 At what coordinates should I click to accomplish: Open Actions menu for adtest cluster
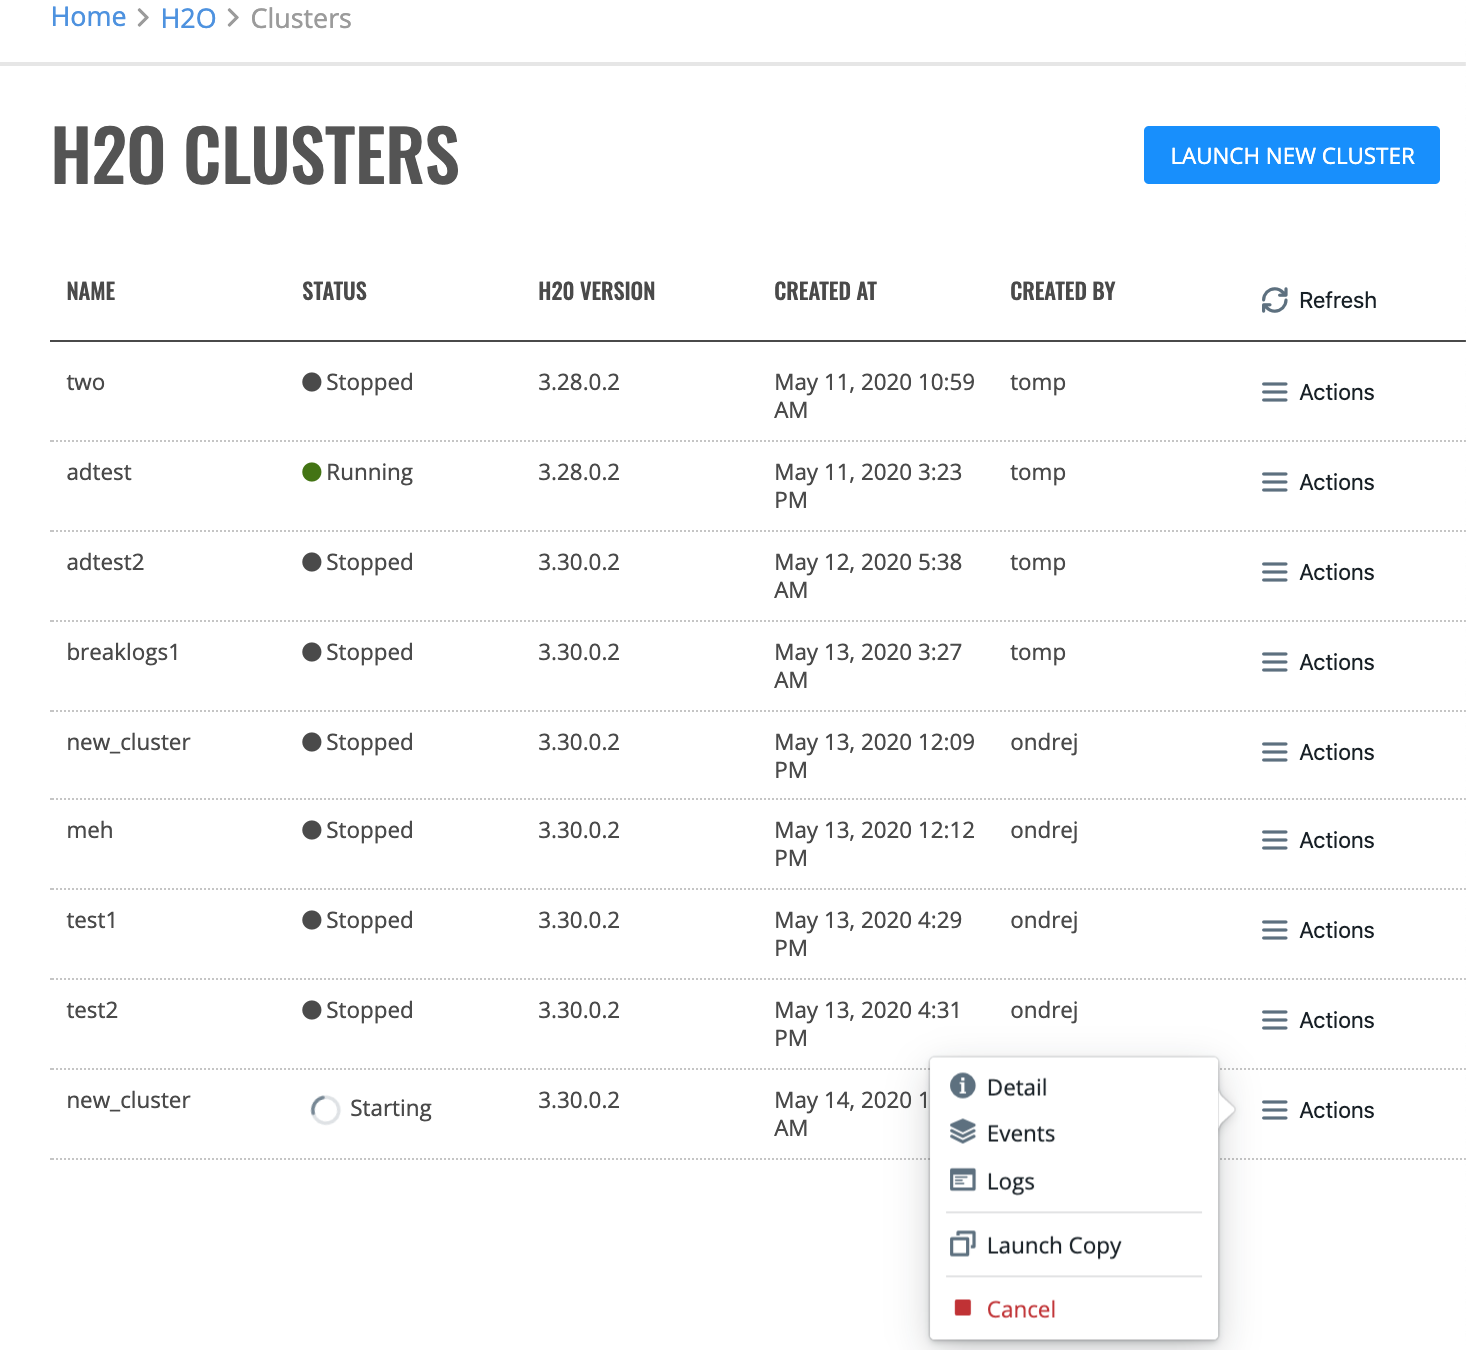click(x=1318, y=482)
